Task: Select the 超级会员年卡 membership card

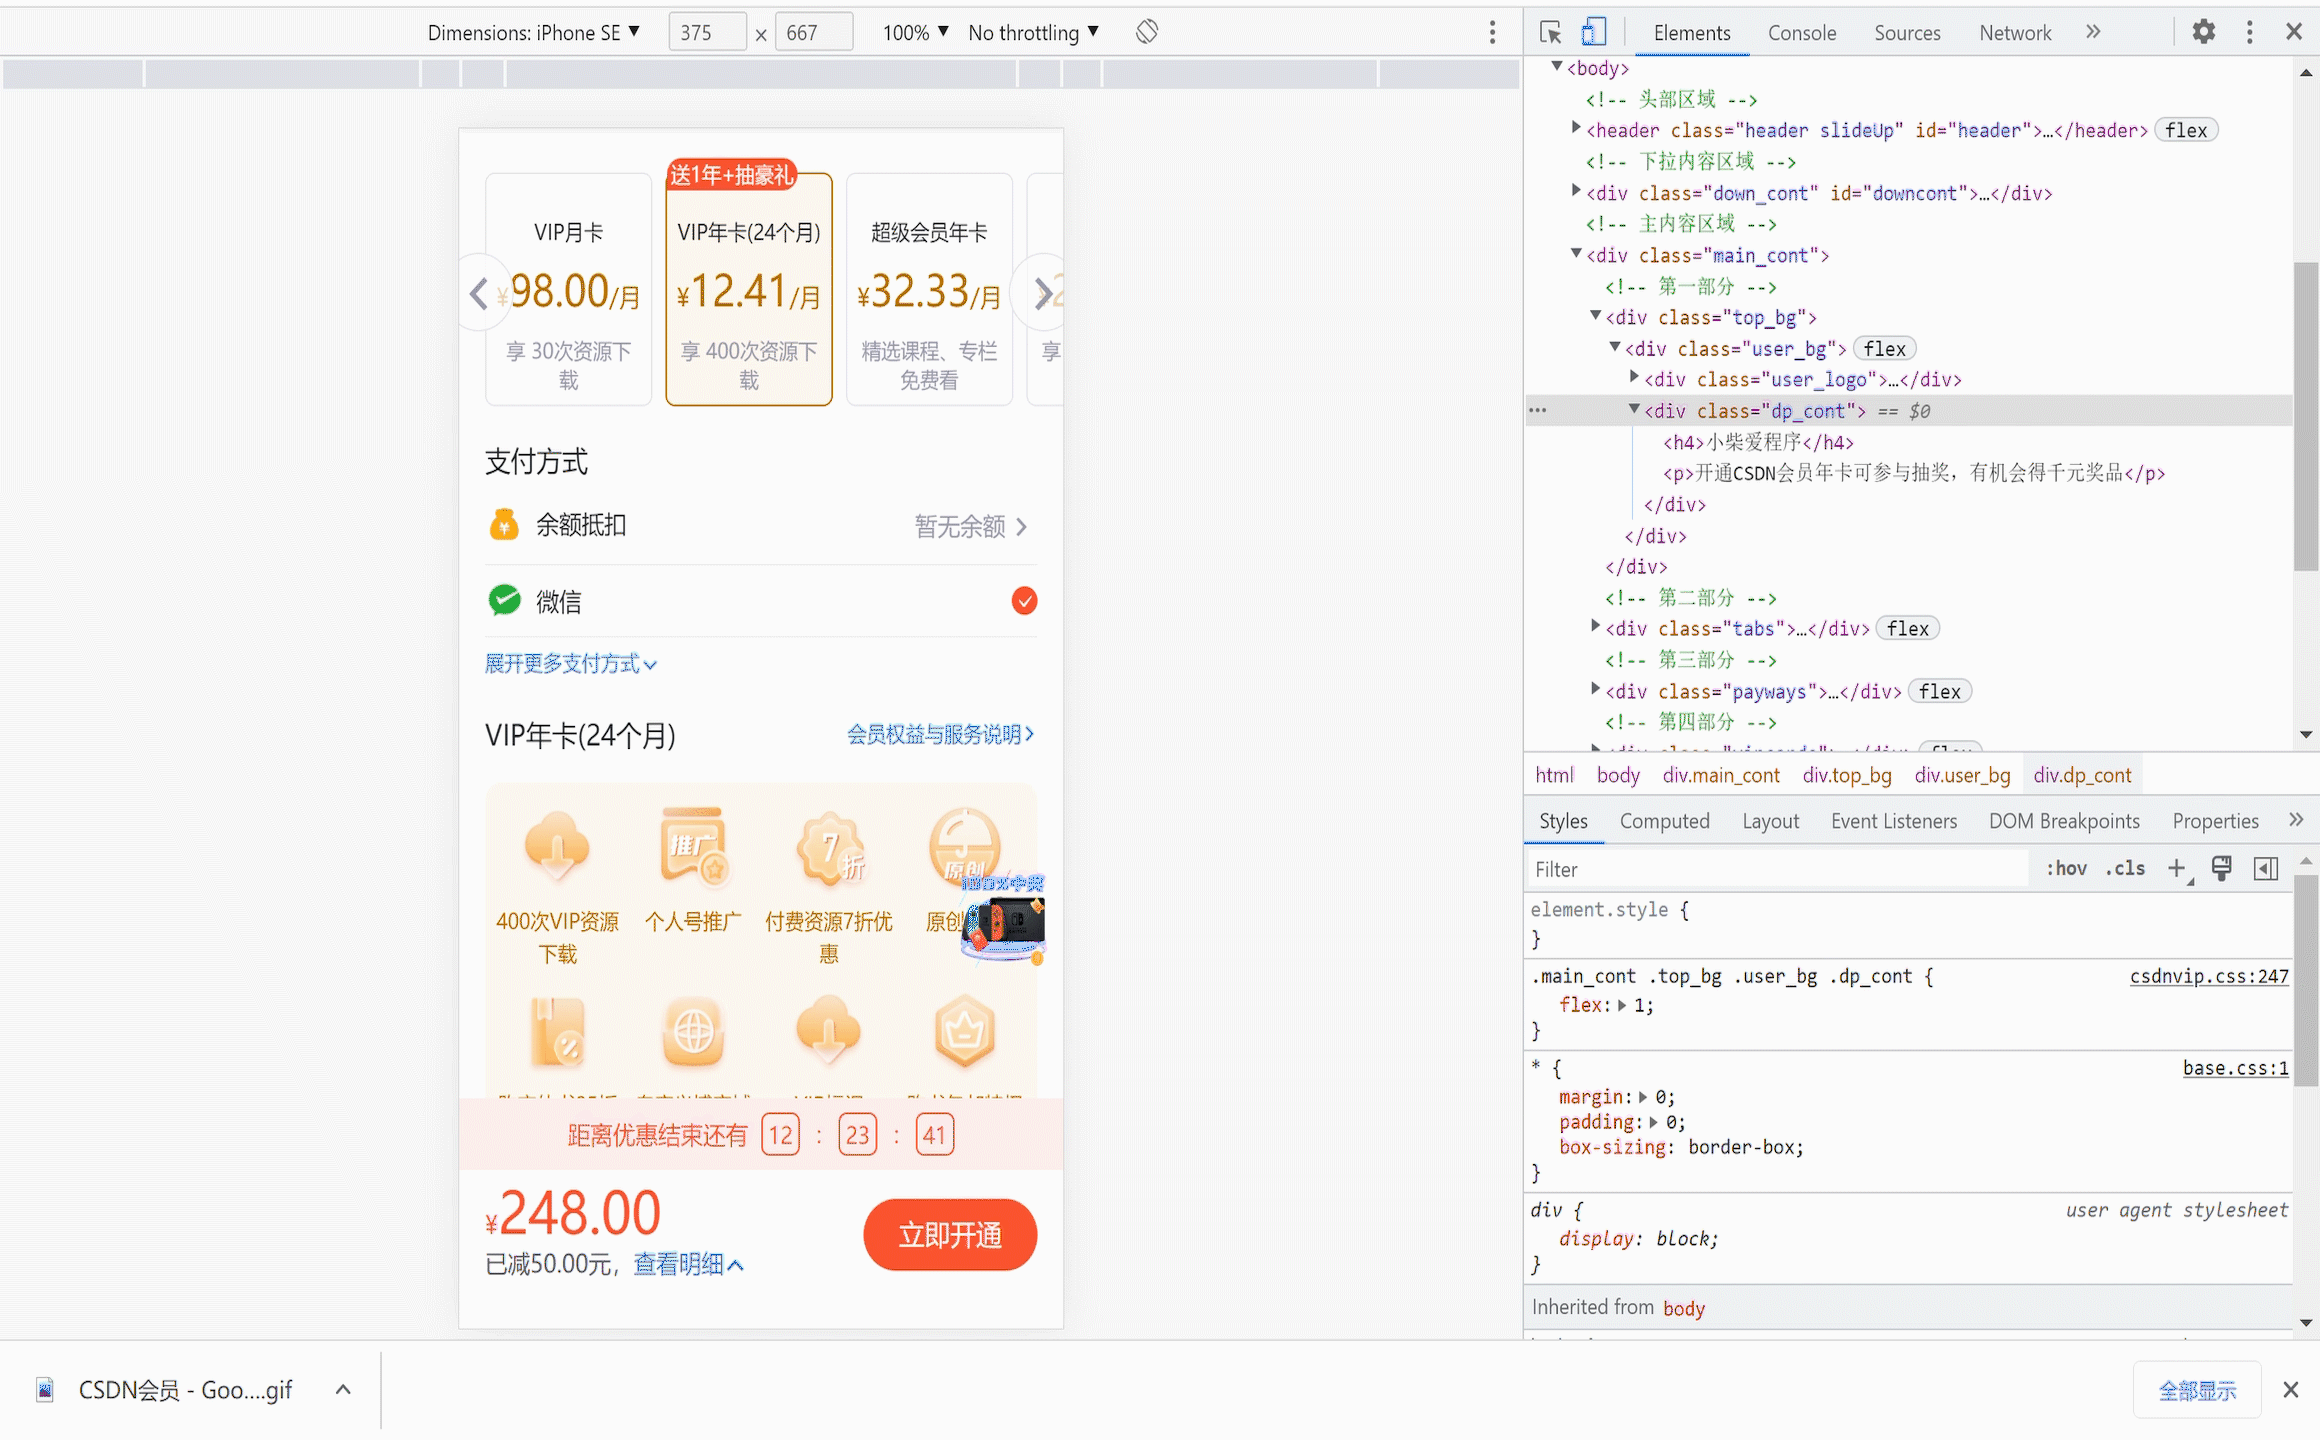Action: pos(929,289)
